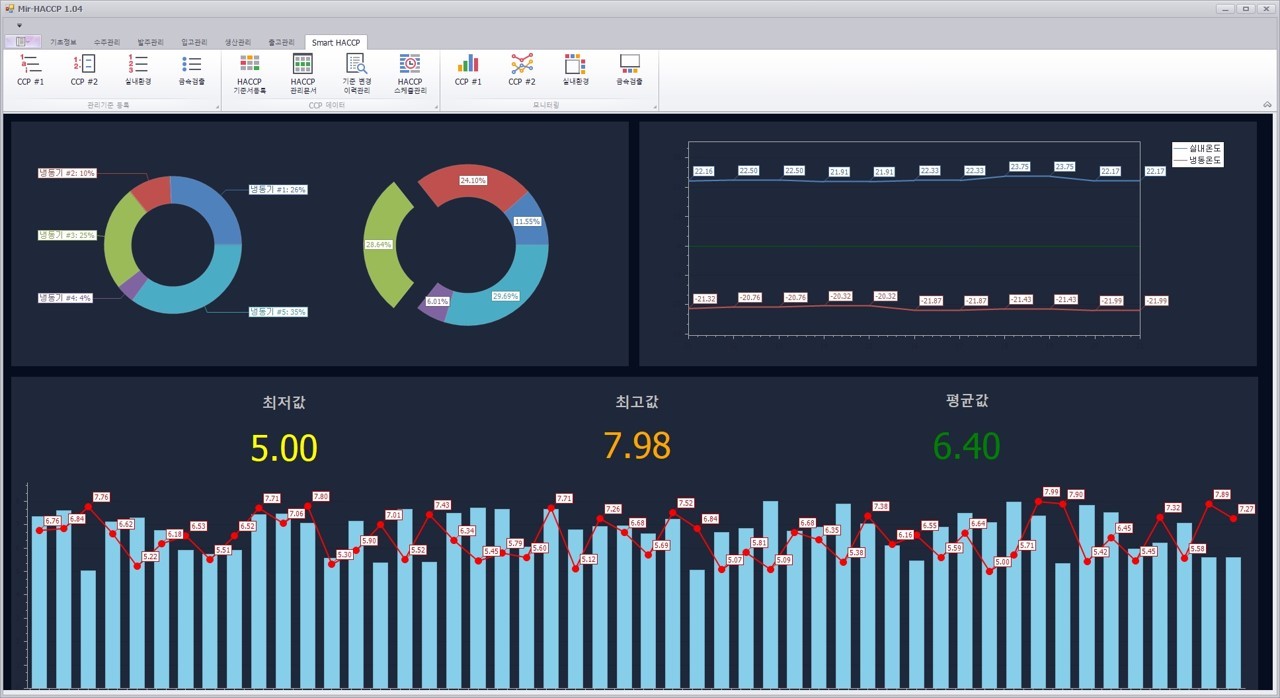Open HACCP 스케줄관리
This screenshot has height=698, width=1280.
coord(410,74)
